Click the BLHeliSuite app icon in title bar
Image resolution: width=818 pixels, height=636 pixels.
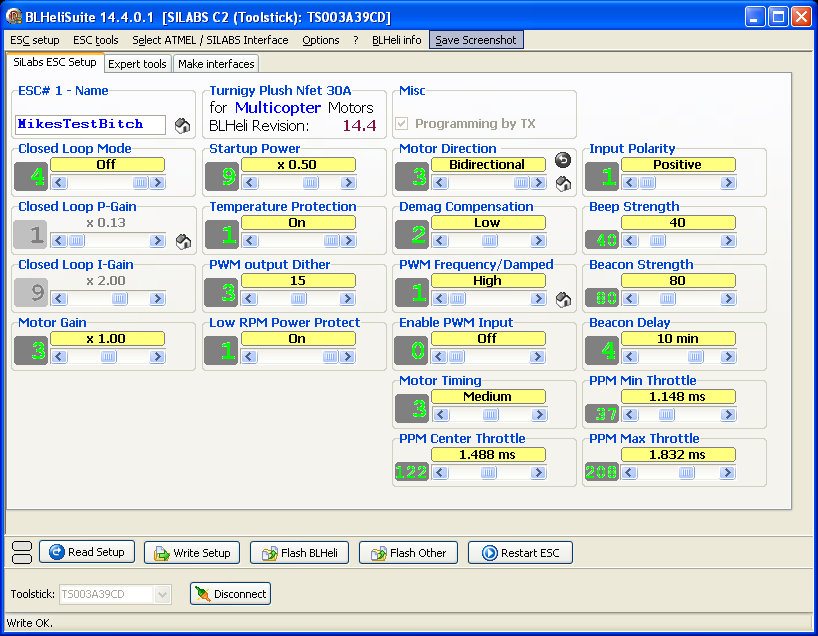pyautogui.click(x=14, y=16)
